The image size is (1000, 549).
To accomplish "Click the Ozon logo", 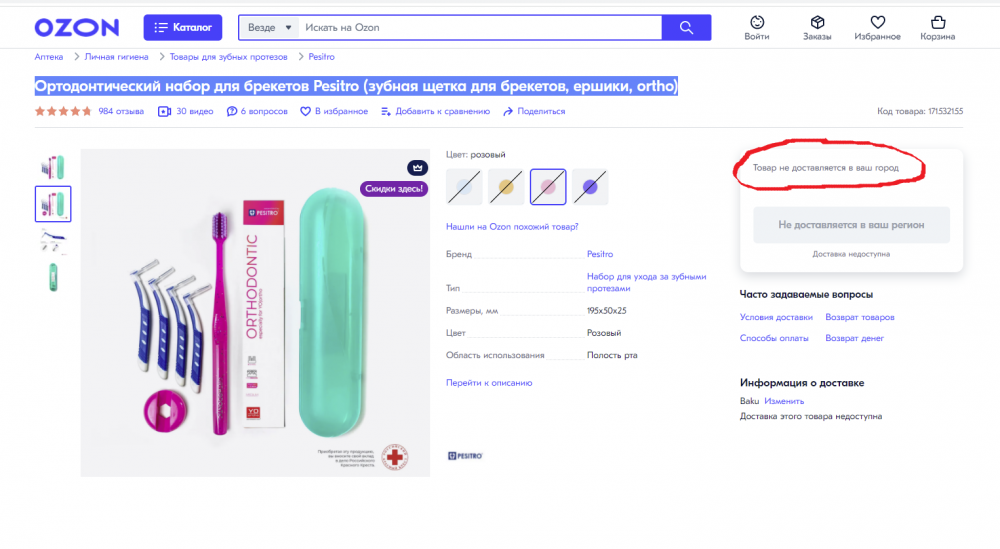I will [x=76, y=27].
